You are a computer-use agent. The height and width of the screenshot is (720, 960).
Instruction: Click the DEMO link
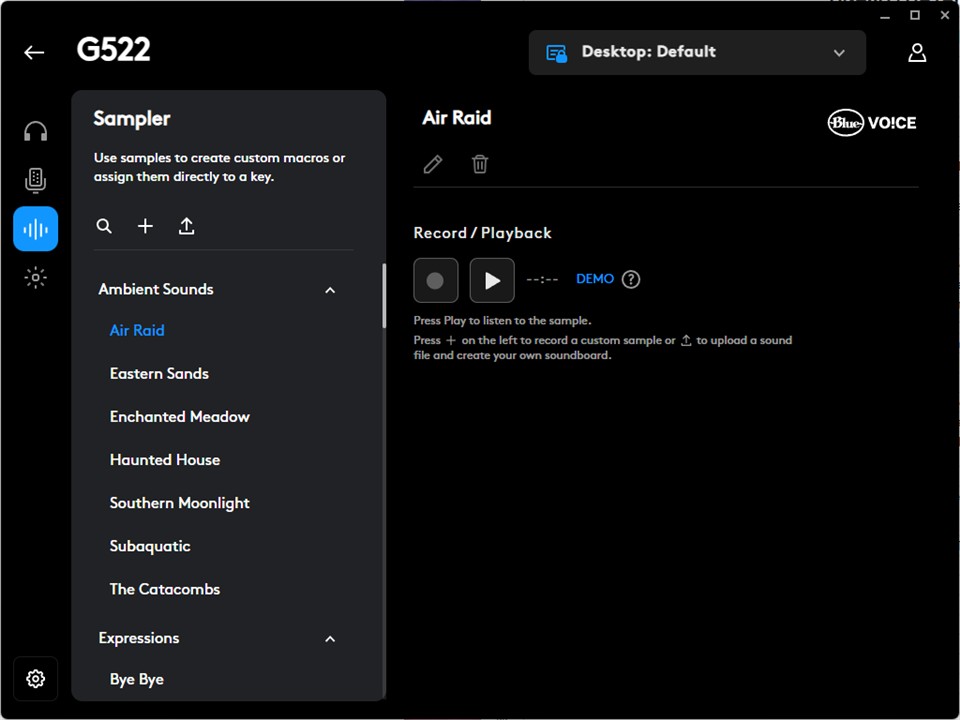tap(595, 279)
